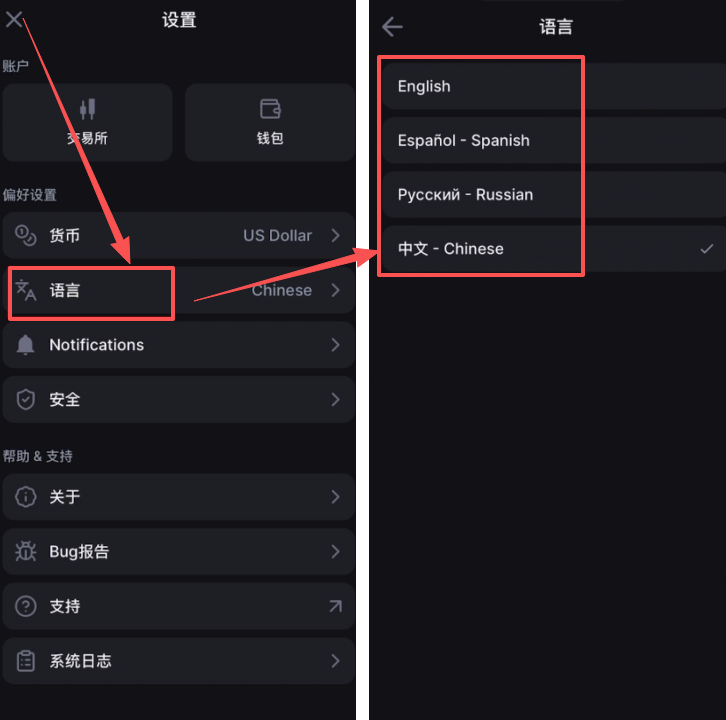
Task: Click the security shield icon
Action: [x=25, y=400]
